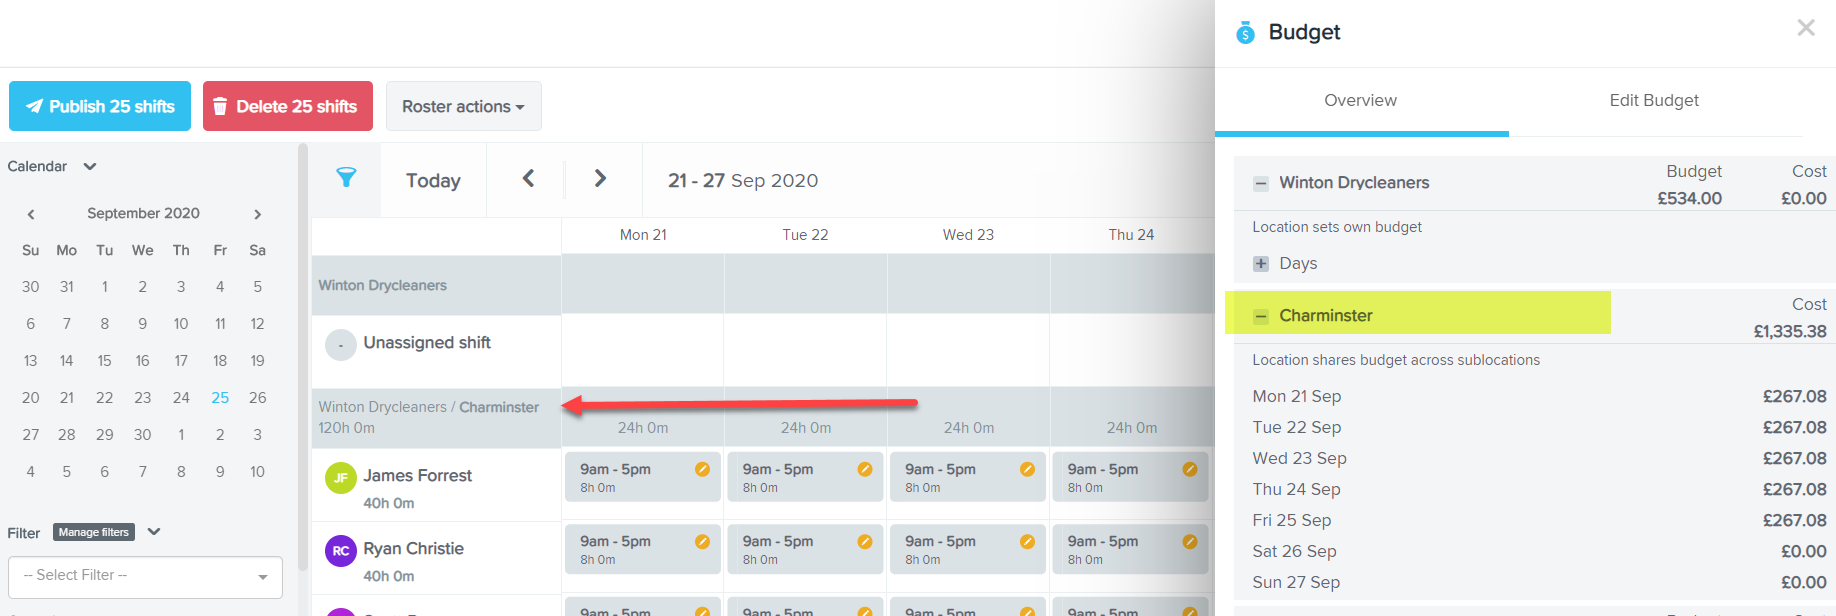Click the Mon 21 Sep budget row
1836x616 pixels.
[1539, 397]
